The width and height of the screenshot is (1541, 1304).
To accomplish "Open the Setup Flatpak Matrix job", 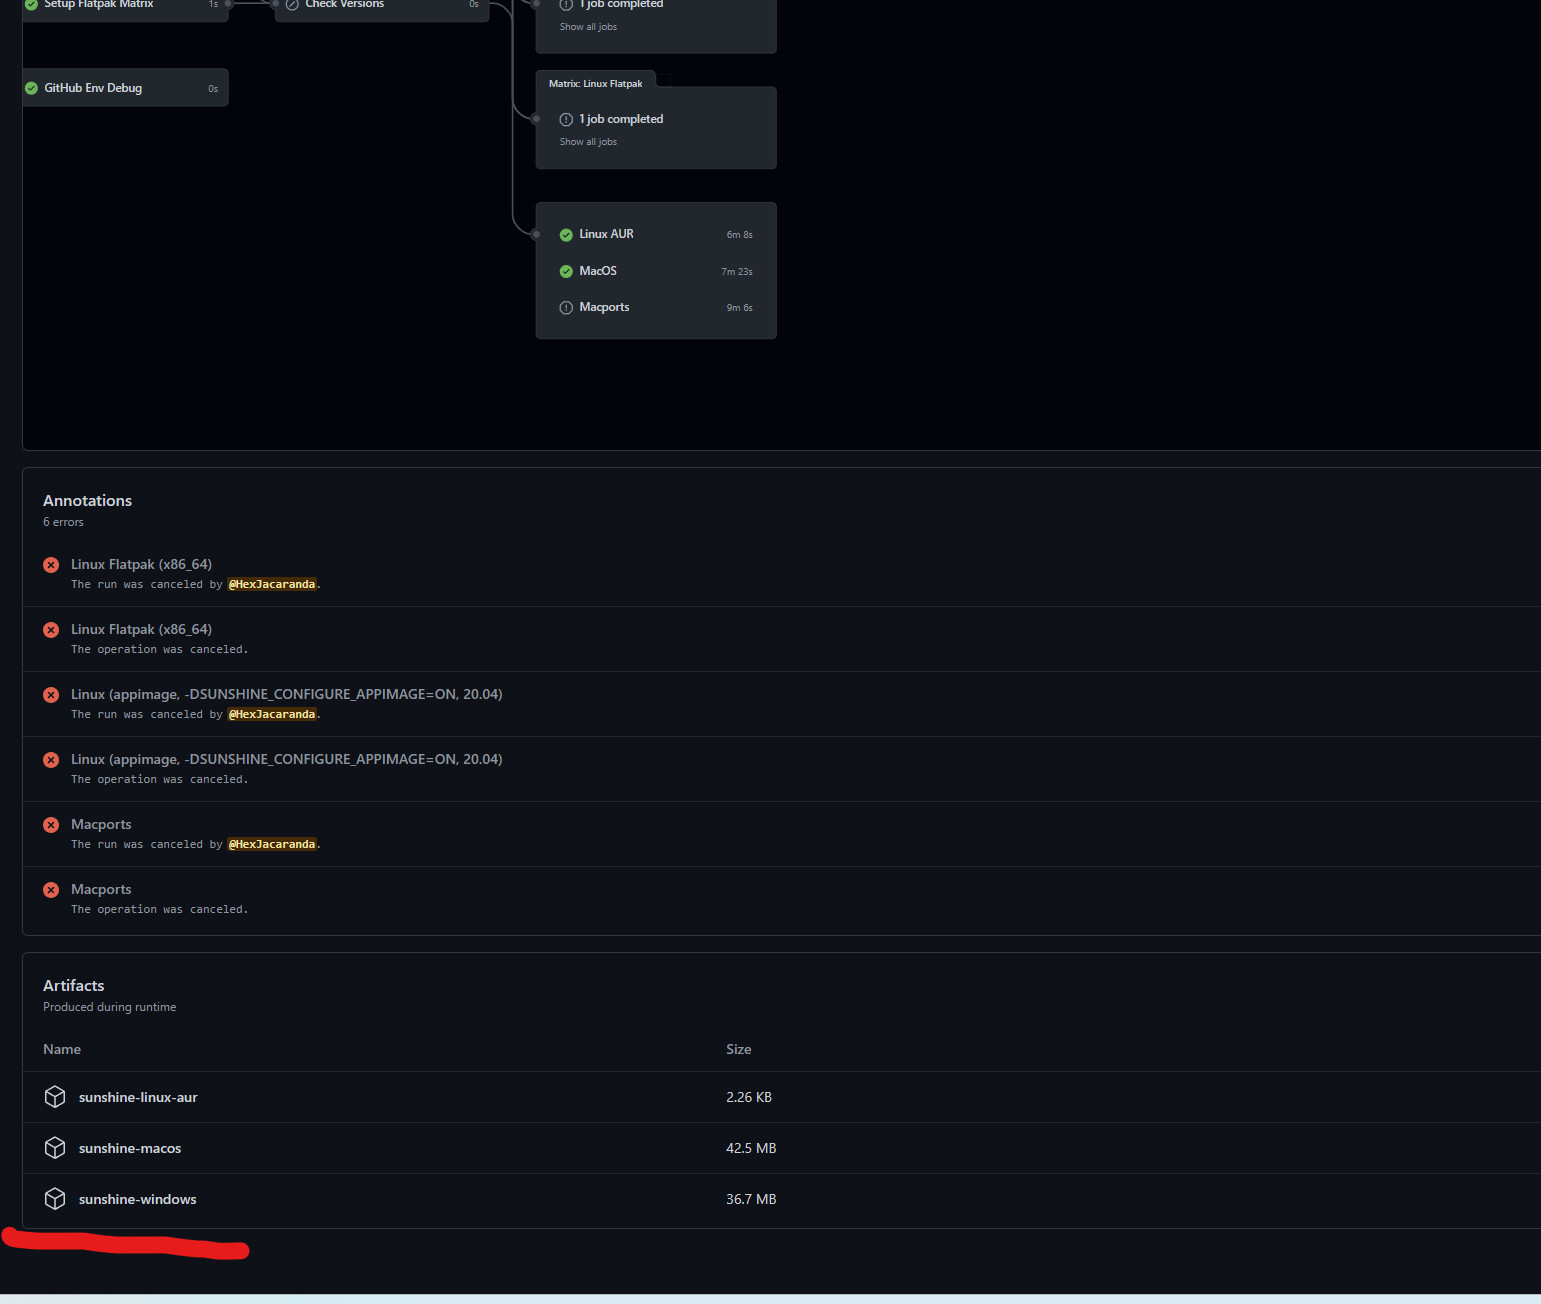I will coord(98,4).
